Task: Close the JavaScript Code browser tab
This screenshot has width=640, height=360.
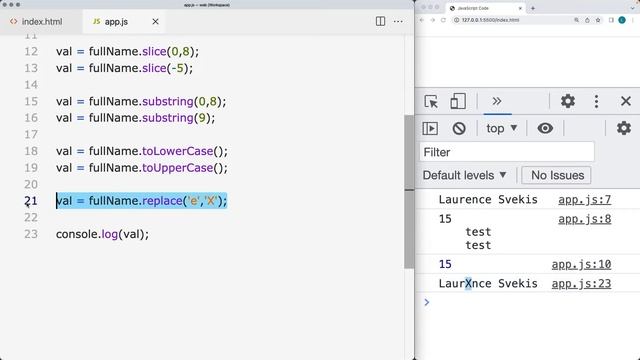Action: point(520,8)
